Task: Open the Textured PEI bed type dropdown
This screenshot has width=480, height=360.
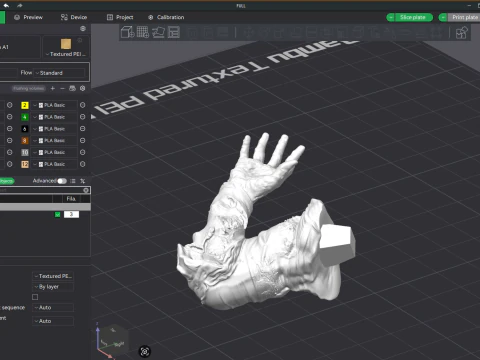Action: 66,54
